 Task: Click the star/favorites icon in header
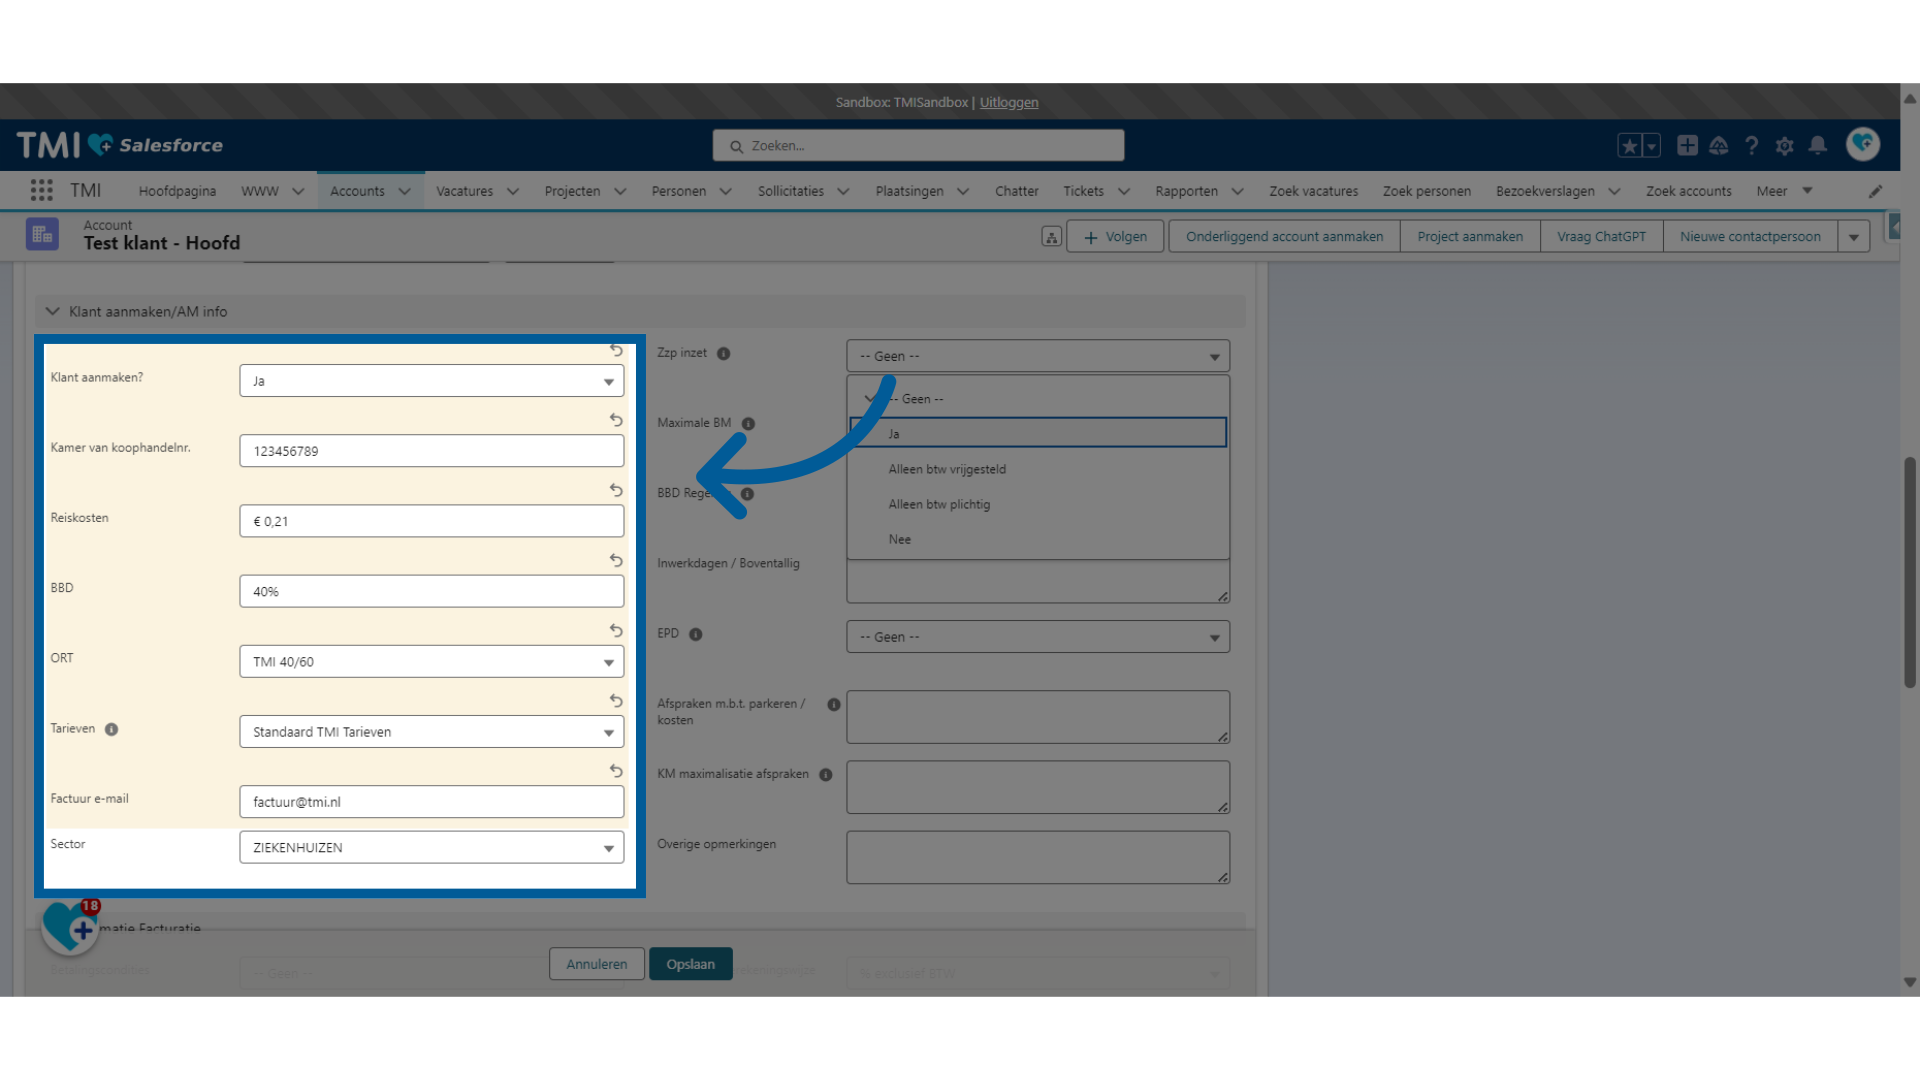click(1631, 145)
